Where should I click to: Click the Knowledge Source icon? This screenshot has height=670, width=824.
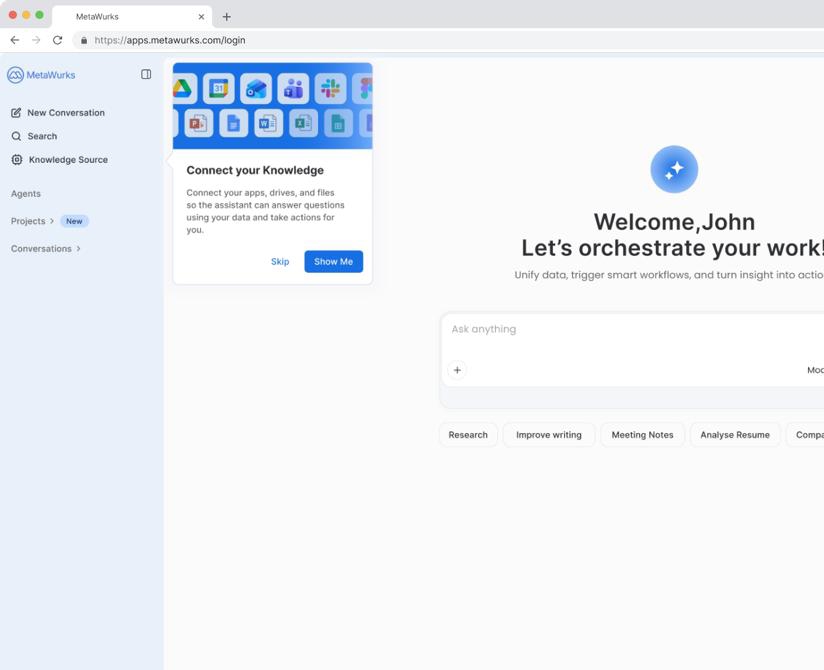[x=16, y=160]
